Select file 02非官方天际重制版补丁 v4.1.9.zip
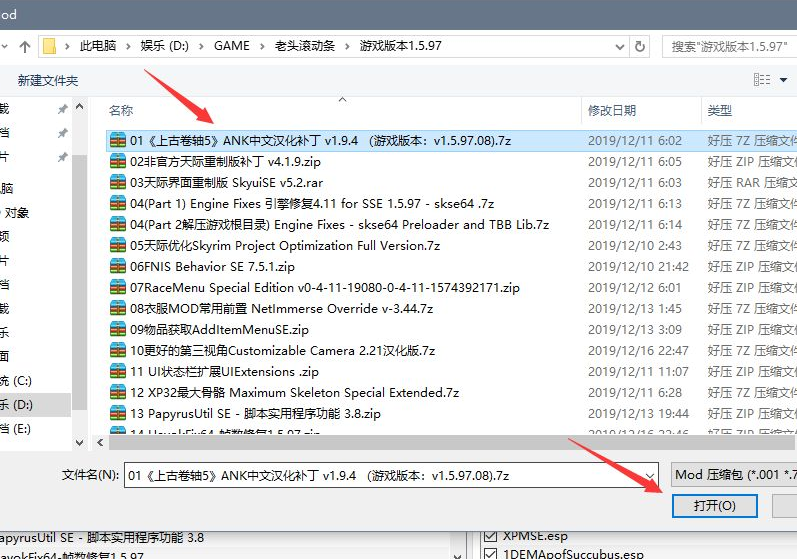 [225, 162]
